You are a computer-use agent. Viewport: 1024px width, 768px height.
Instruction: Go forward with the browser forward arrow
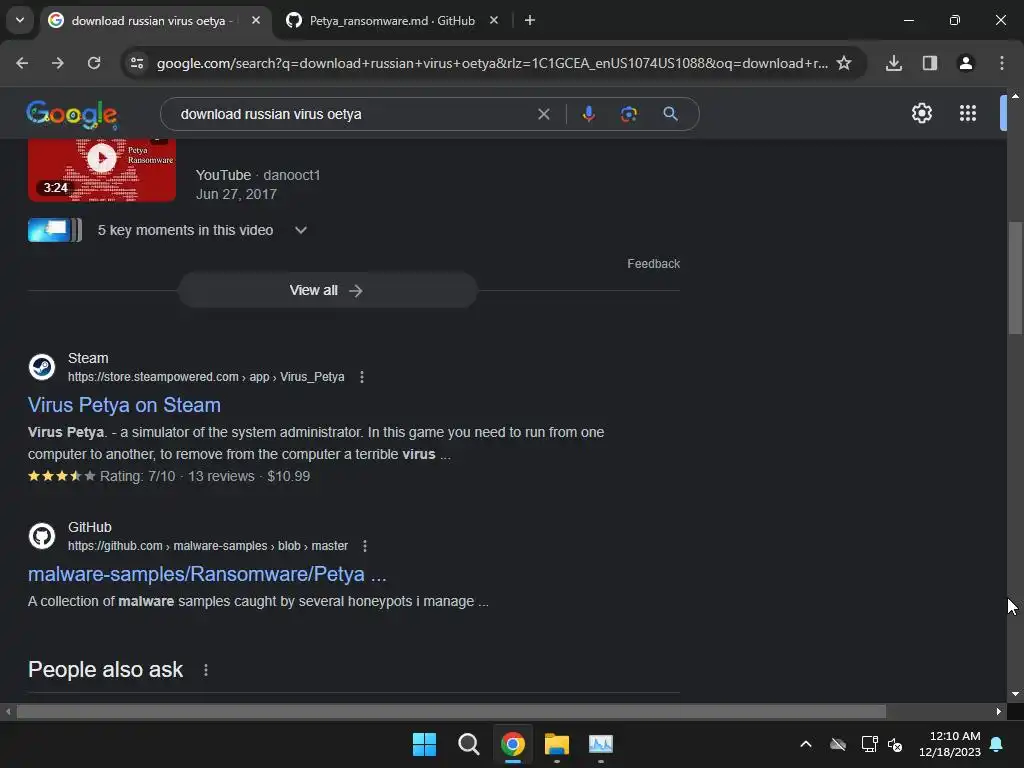point(58,63)
